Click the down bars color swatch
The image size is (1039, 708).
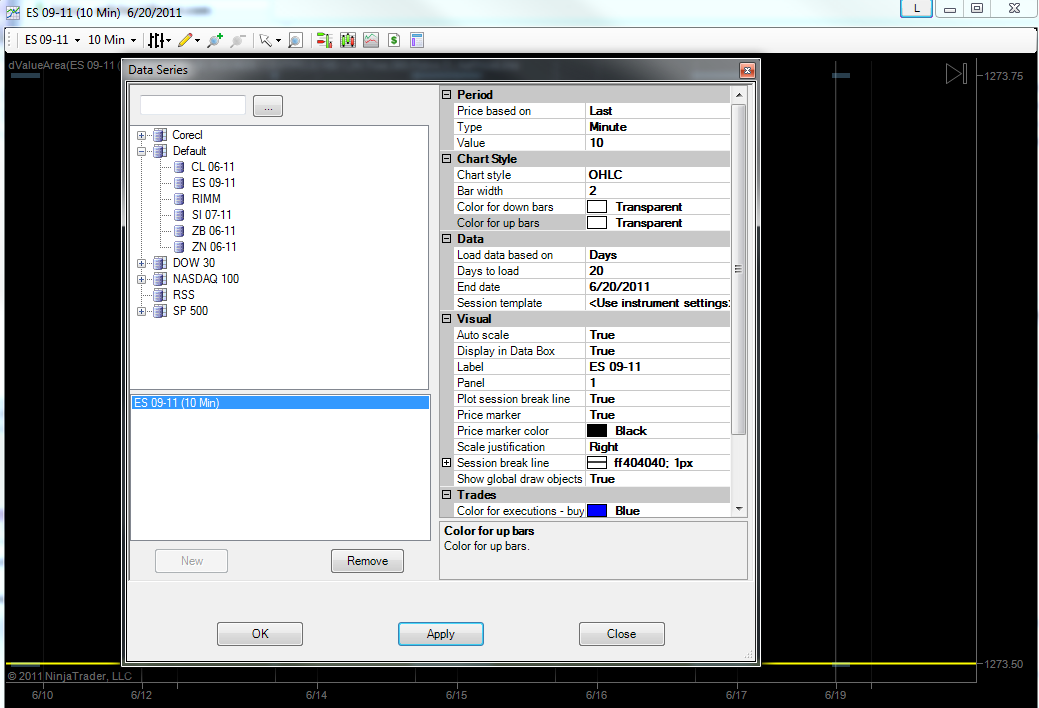click(597, 207)
